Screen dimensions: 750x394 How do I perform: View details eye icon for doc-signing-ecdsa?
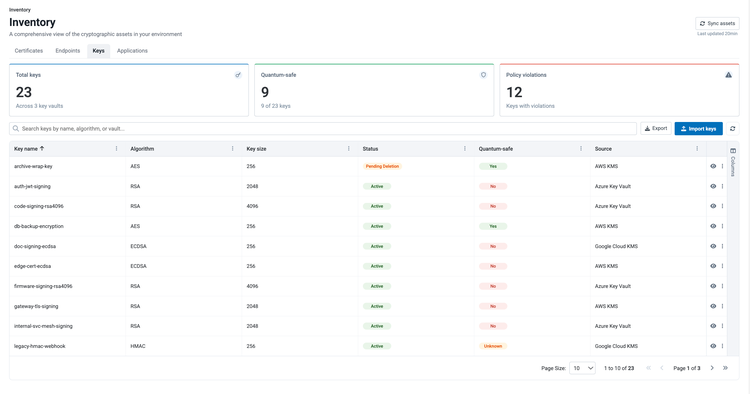point(713,246)
